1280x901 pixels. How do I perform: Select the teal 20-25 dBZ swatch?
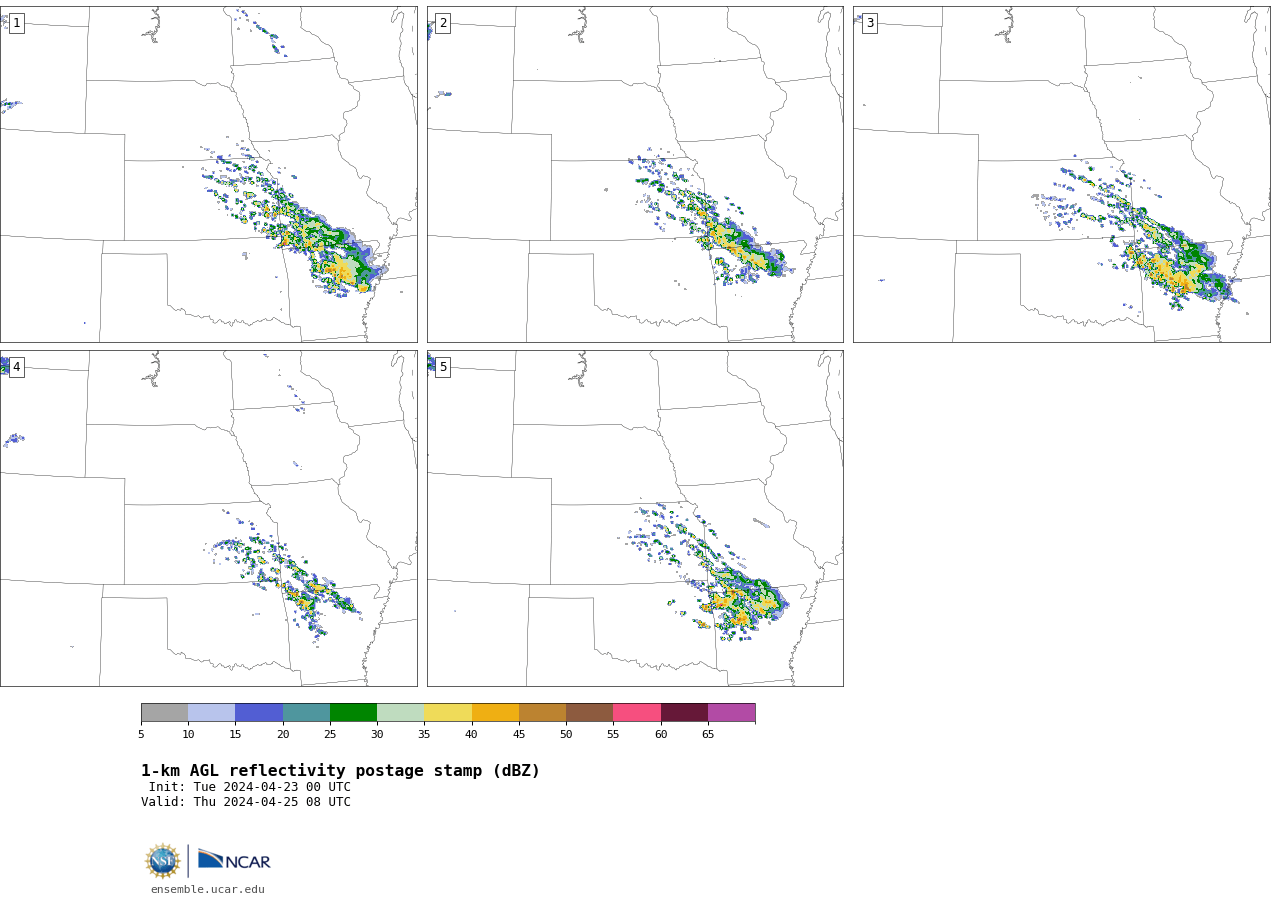tap(306, 713)
